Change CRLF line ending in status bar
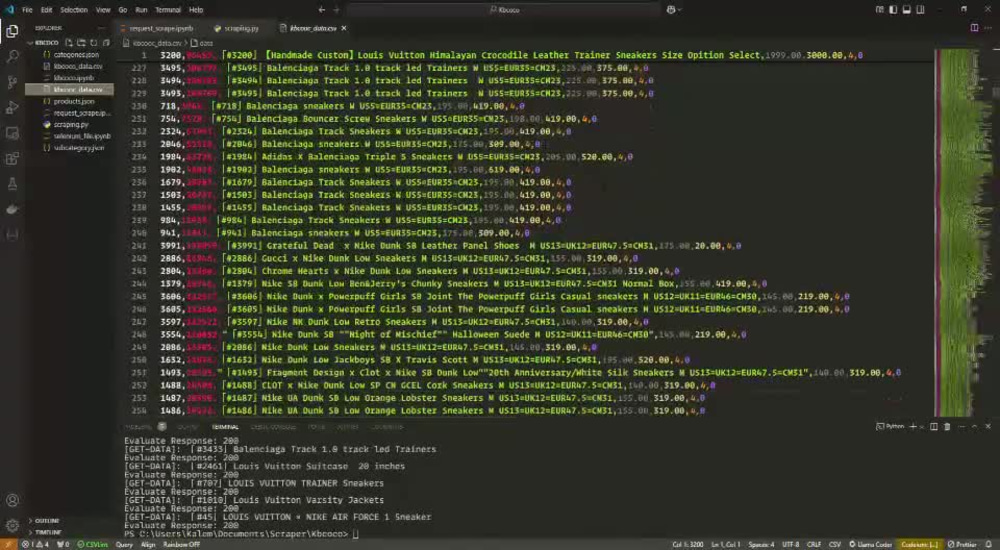Image resolution: width=1000 pixels, height=550 pixels. [814, 544]
